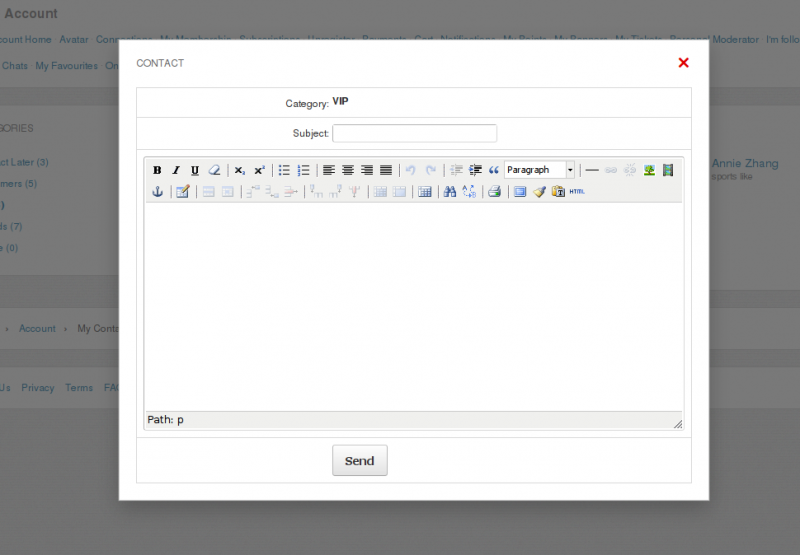Open the find and replace tool
Image resolution: width=800 pixels, height=555 pixels.
pyautogui.click(x=469, y=192)
